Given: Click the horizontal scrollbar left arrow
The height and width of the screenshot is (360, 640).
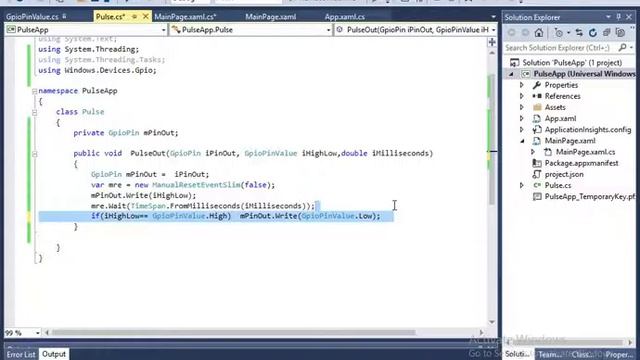Looking at the screenshot, I should pyautogui.click(x=47, y=333).
